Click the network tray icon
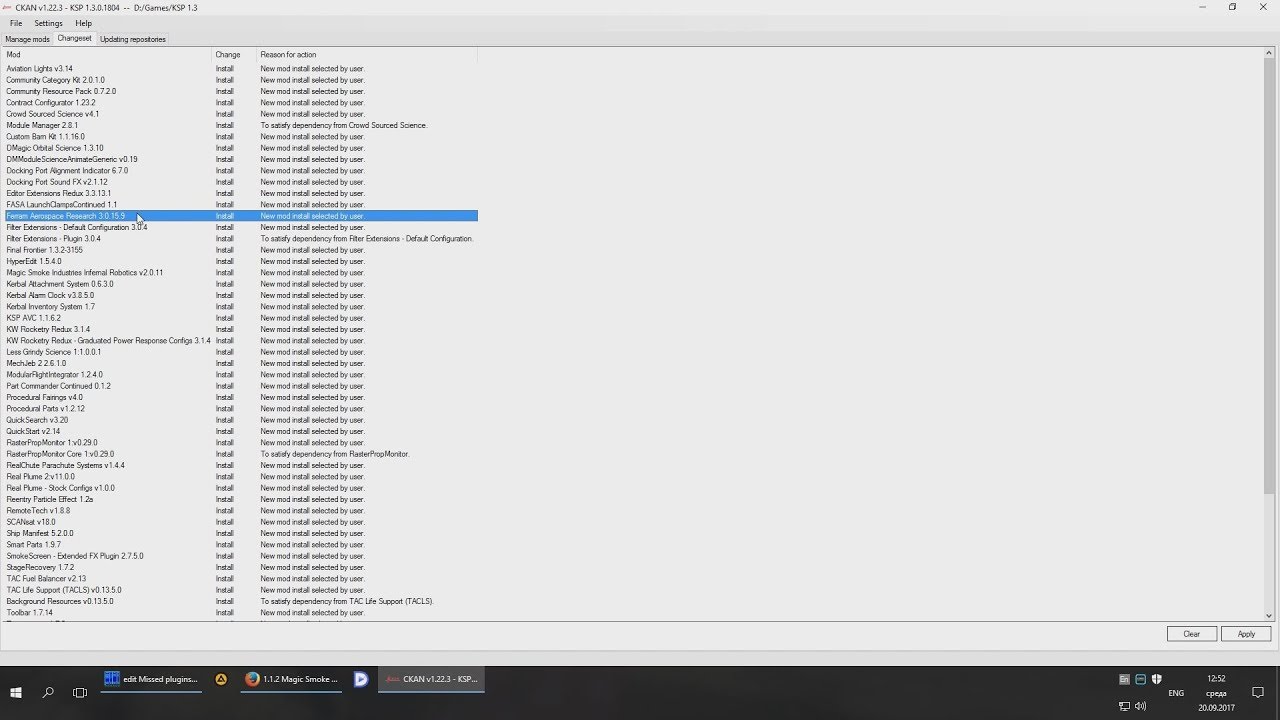1280x720 pixels. (1124, 706)
